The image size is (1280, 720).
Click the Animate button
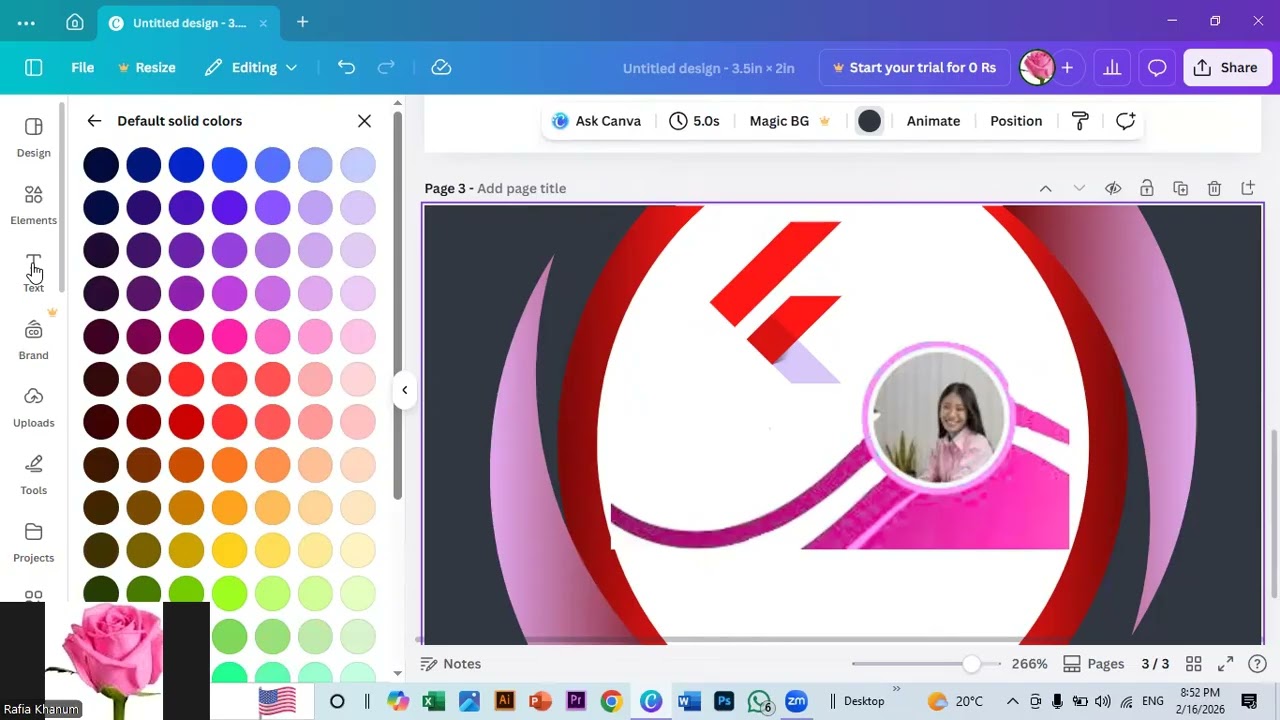[933, 121]
